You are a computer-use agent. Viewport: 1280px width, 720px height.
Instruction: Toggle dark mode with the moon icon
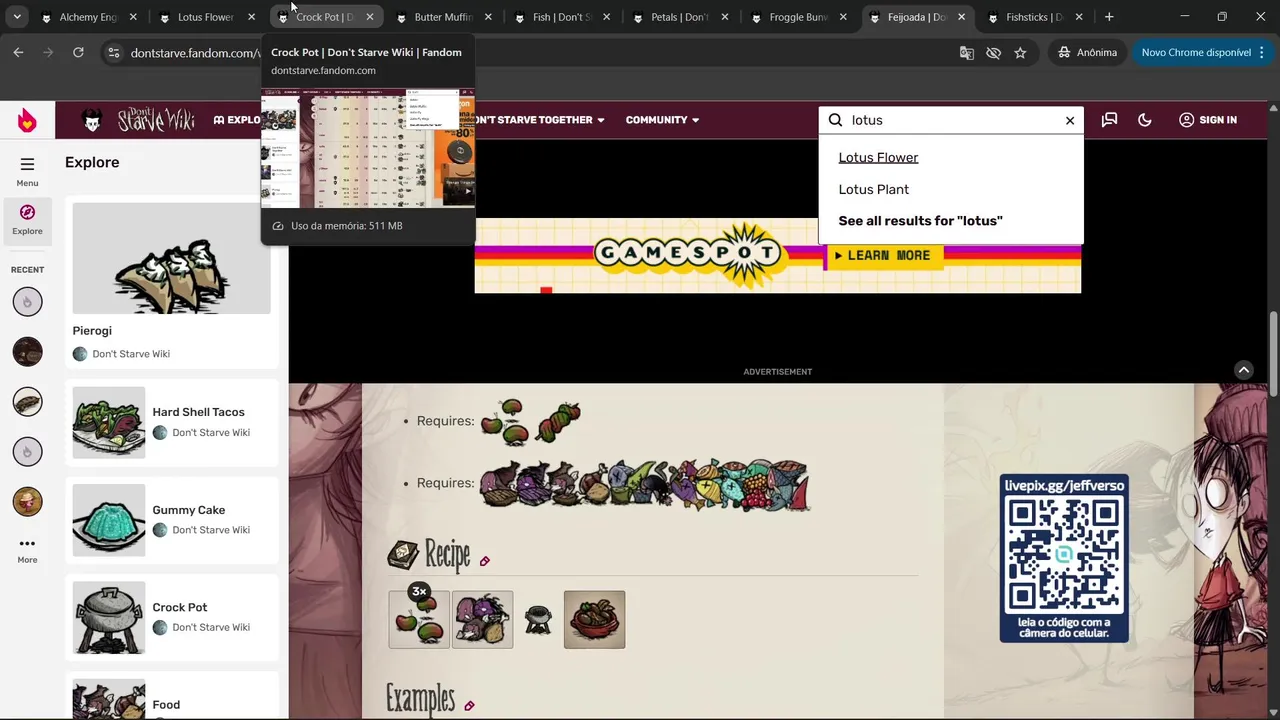tap(1145, 120)
